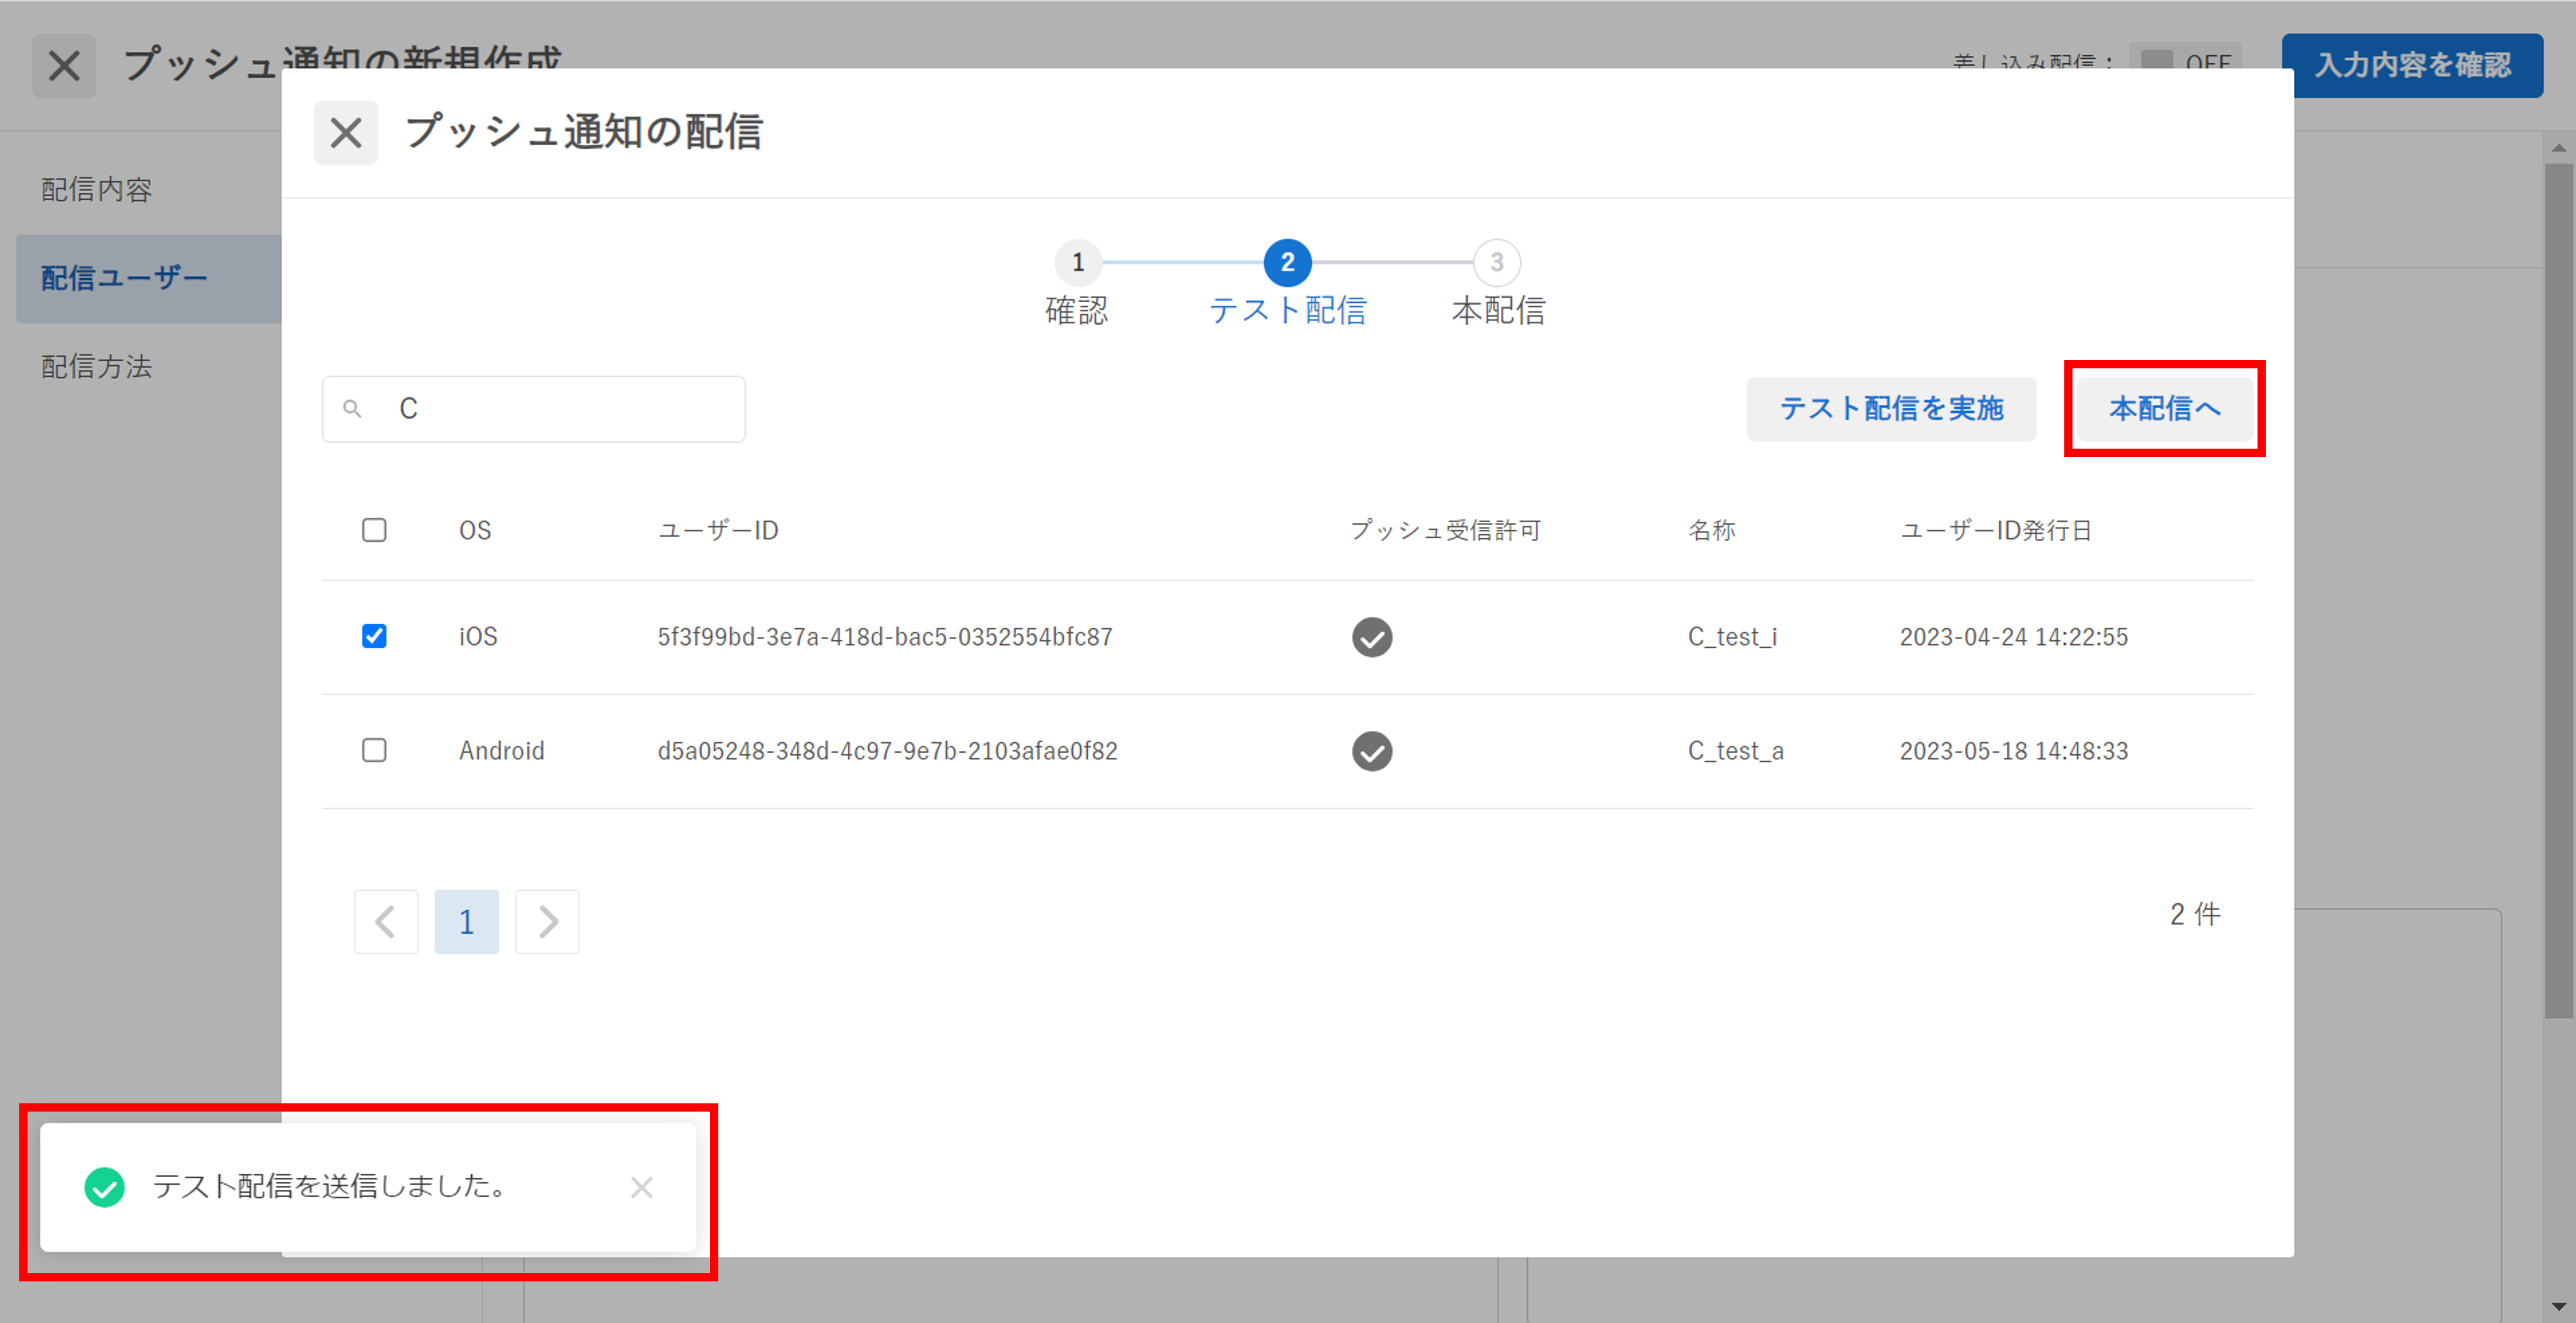The width and height of the screenshot is (2576, 1323).
Task: Click the iOS cell in the table
Action: [x=478, y=637]
